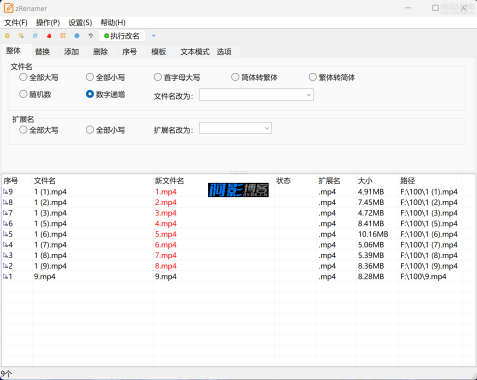477x380 pixels.
Task: Click the red toolbar icon
Action: (49, 36)
